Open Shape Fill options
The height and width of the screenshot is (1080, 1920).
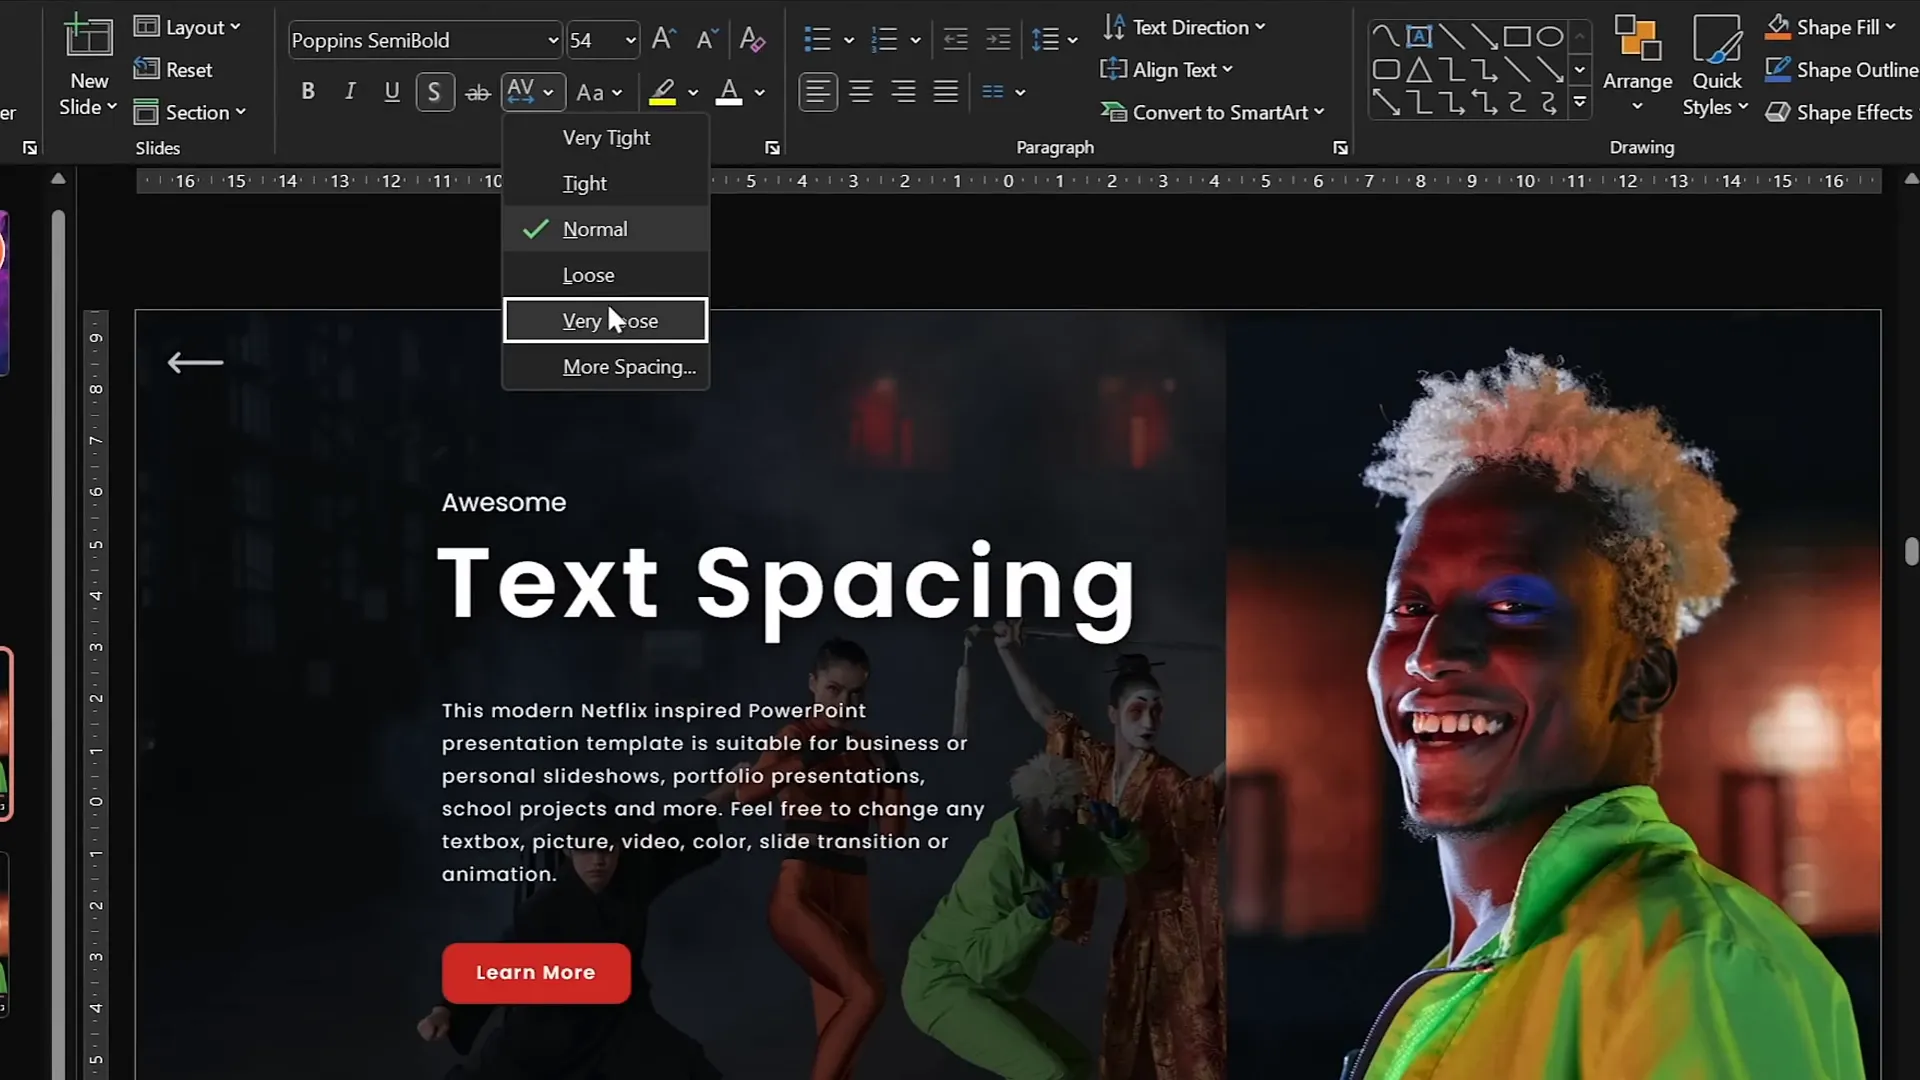pyautogui.click(x=1830, y=27)
